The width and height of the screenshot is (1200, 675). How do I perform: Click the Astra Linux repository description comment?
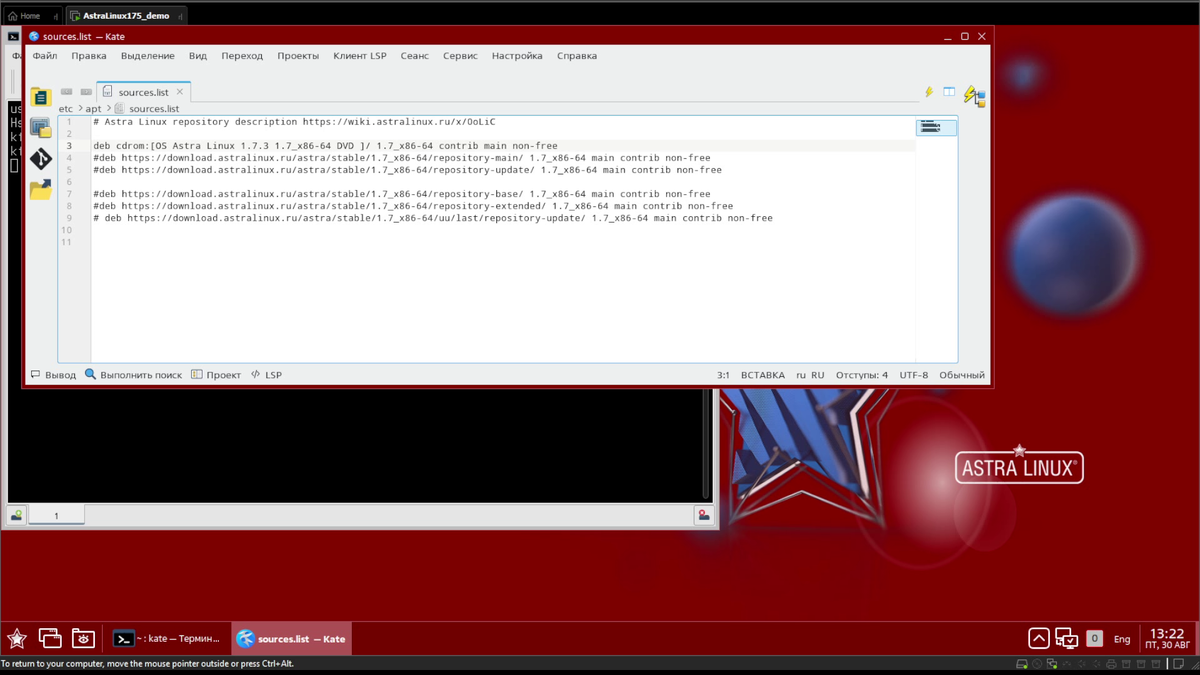[x=294, y=122]
